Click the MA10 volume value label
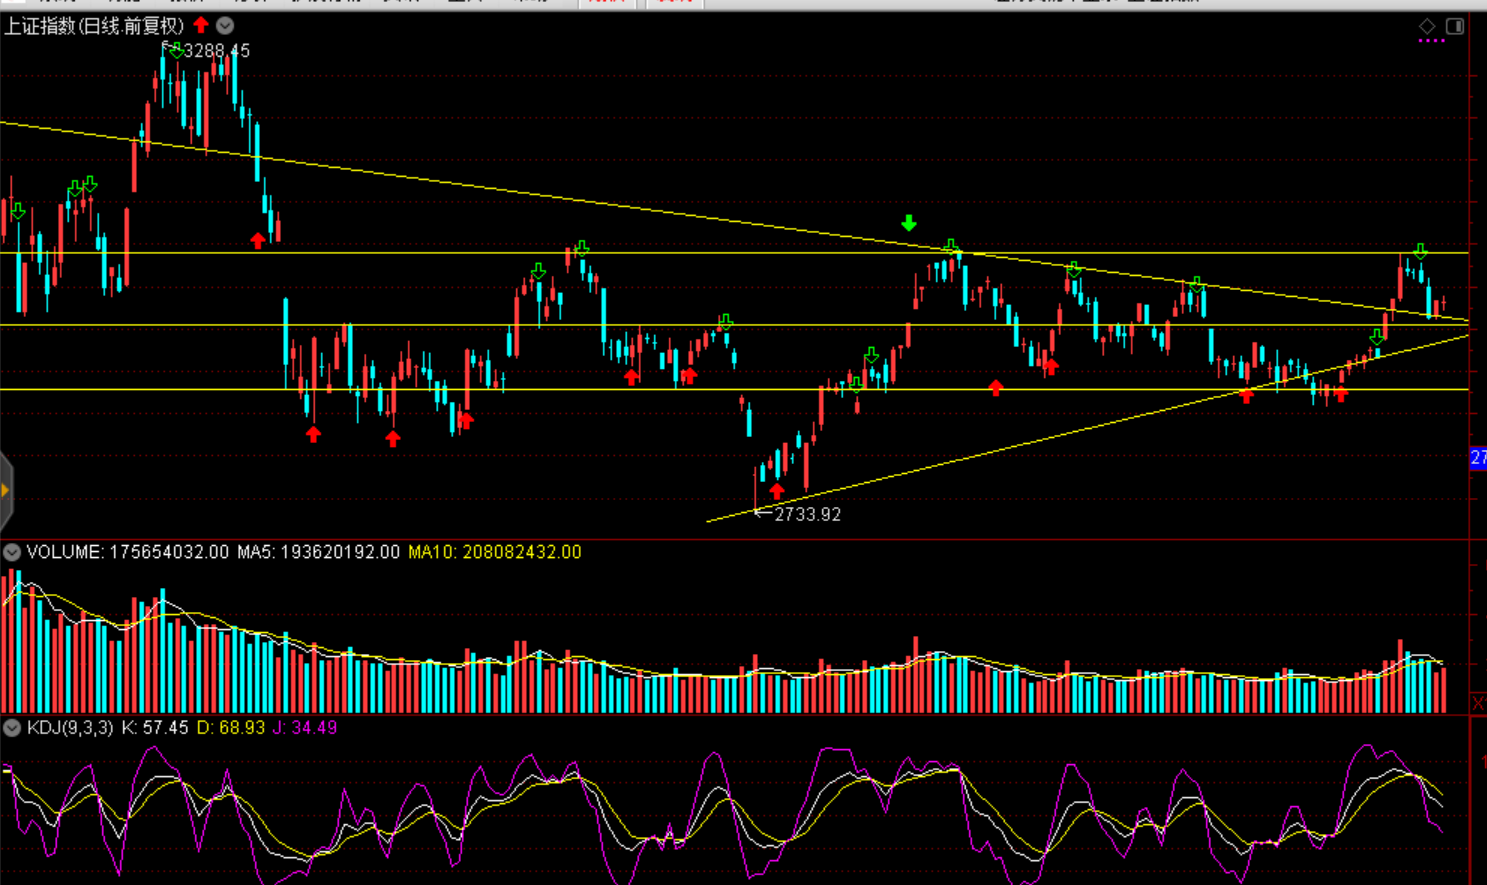 [x=494, y=552]
